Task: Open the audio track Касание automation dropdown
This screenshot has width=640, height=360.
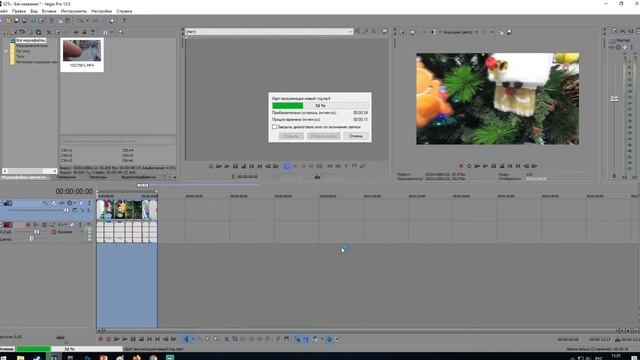Action: click(x=82, y=232)
